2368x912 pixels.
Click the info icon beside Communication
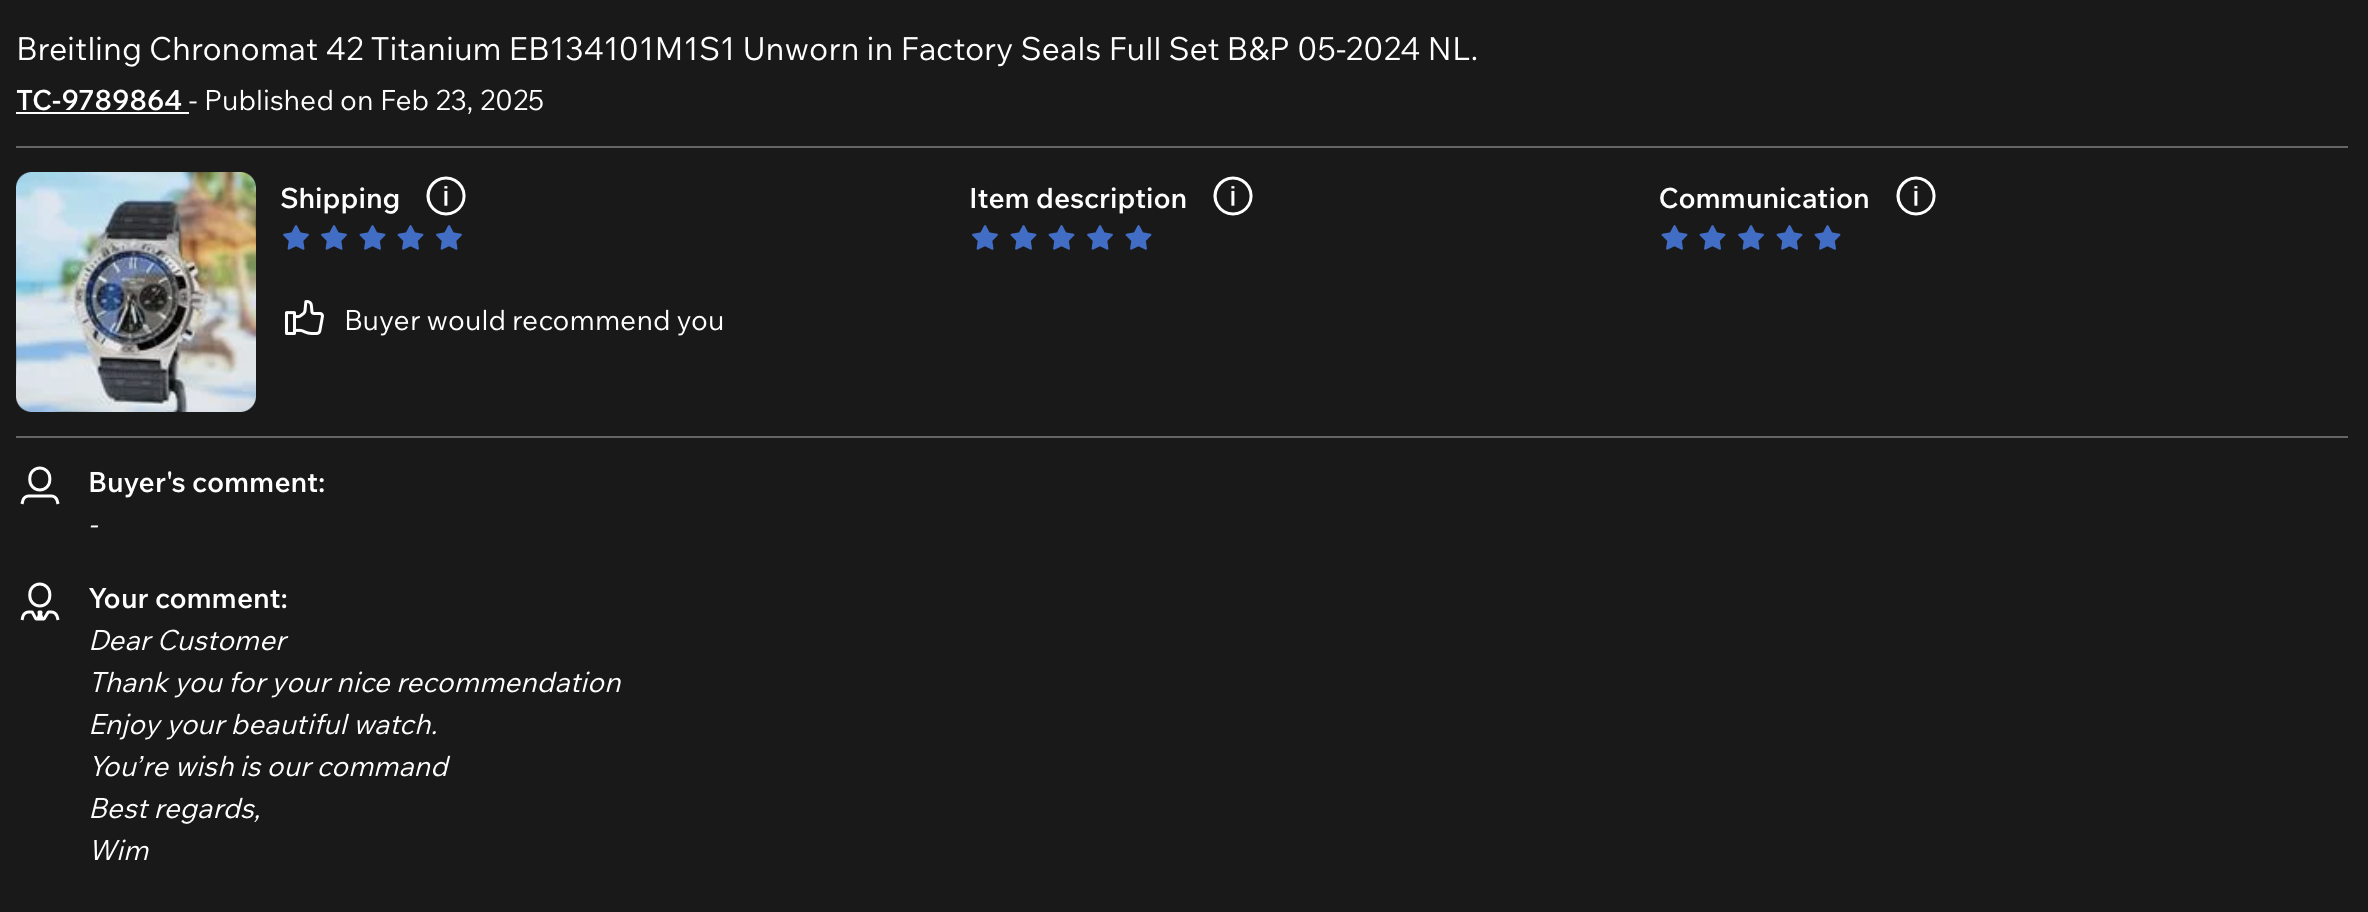[1915, 197]
